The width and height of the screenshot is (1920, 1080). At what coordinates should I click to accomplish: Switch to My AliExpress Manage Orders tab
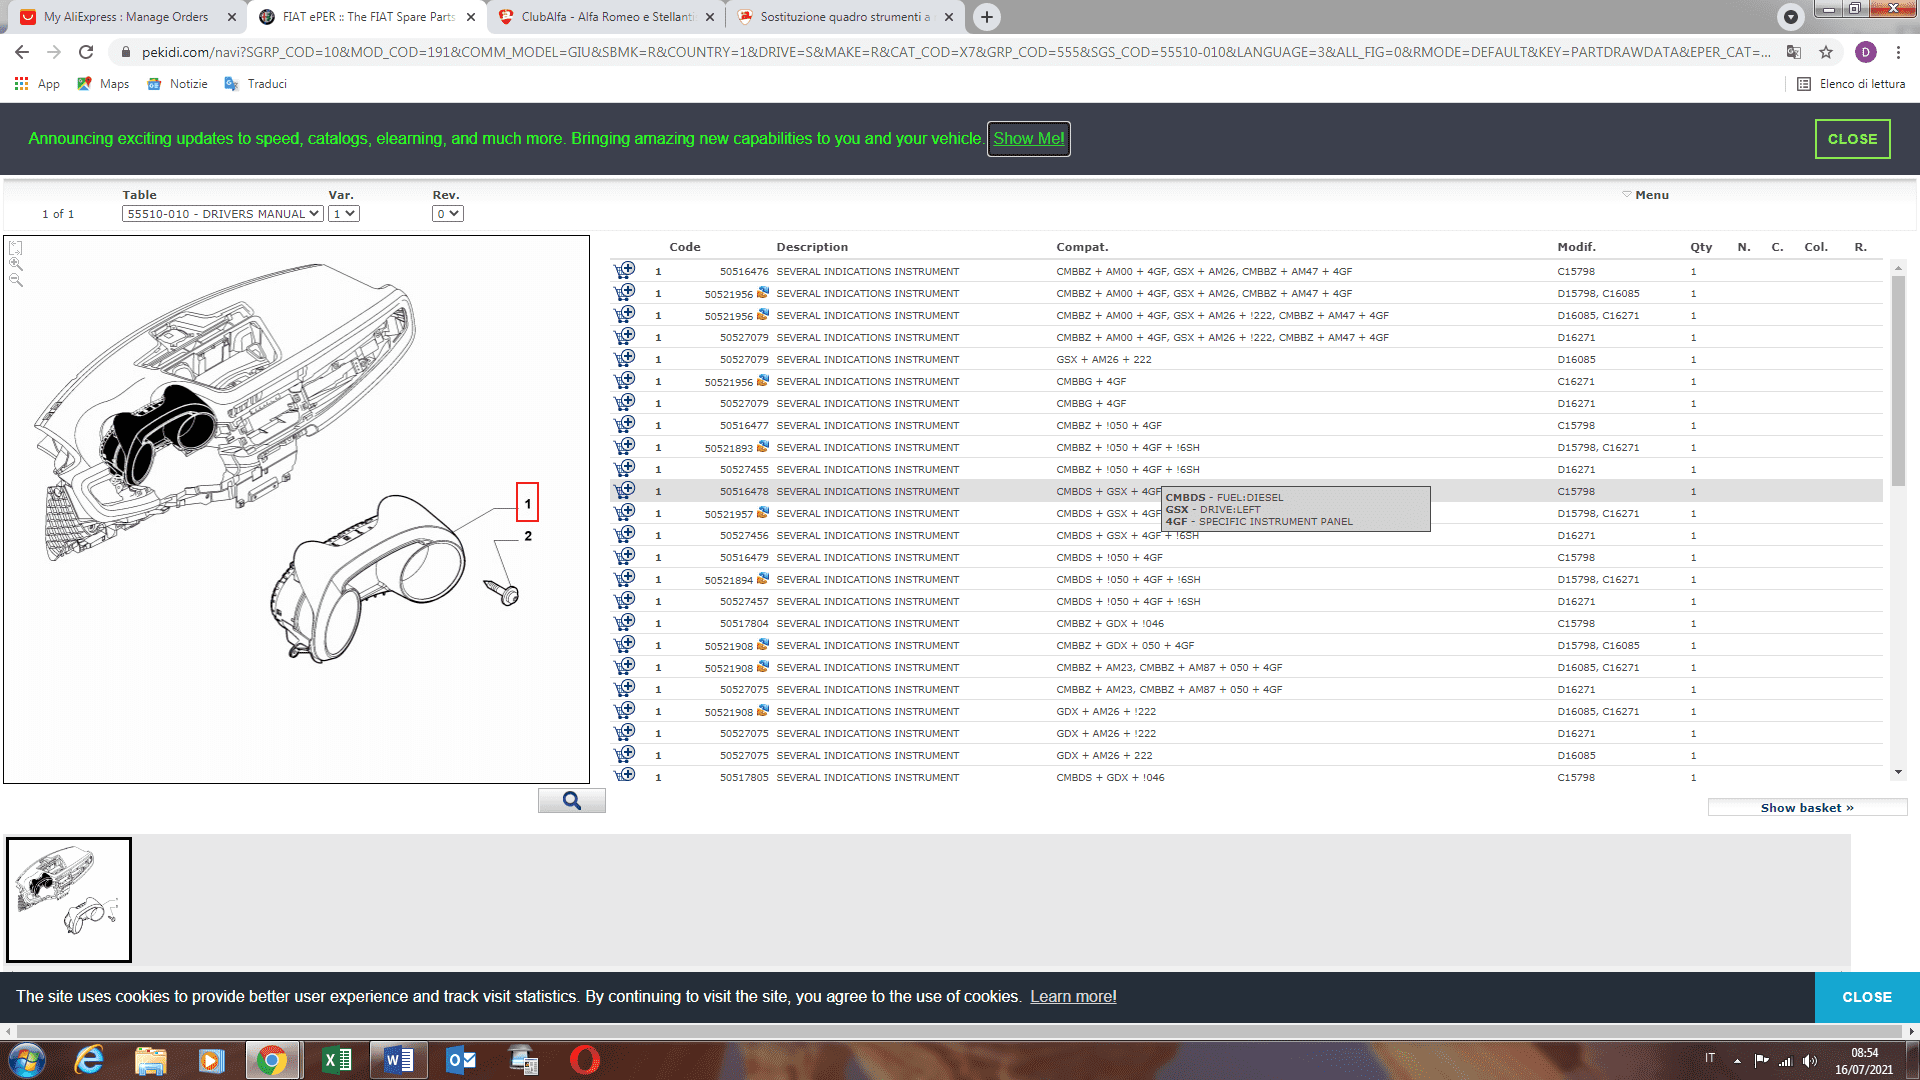(x=126, y=17)
